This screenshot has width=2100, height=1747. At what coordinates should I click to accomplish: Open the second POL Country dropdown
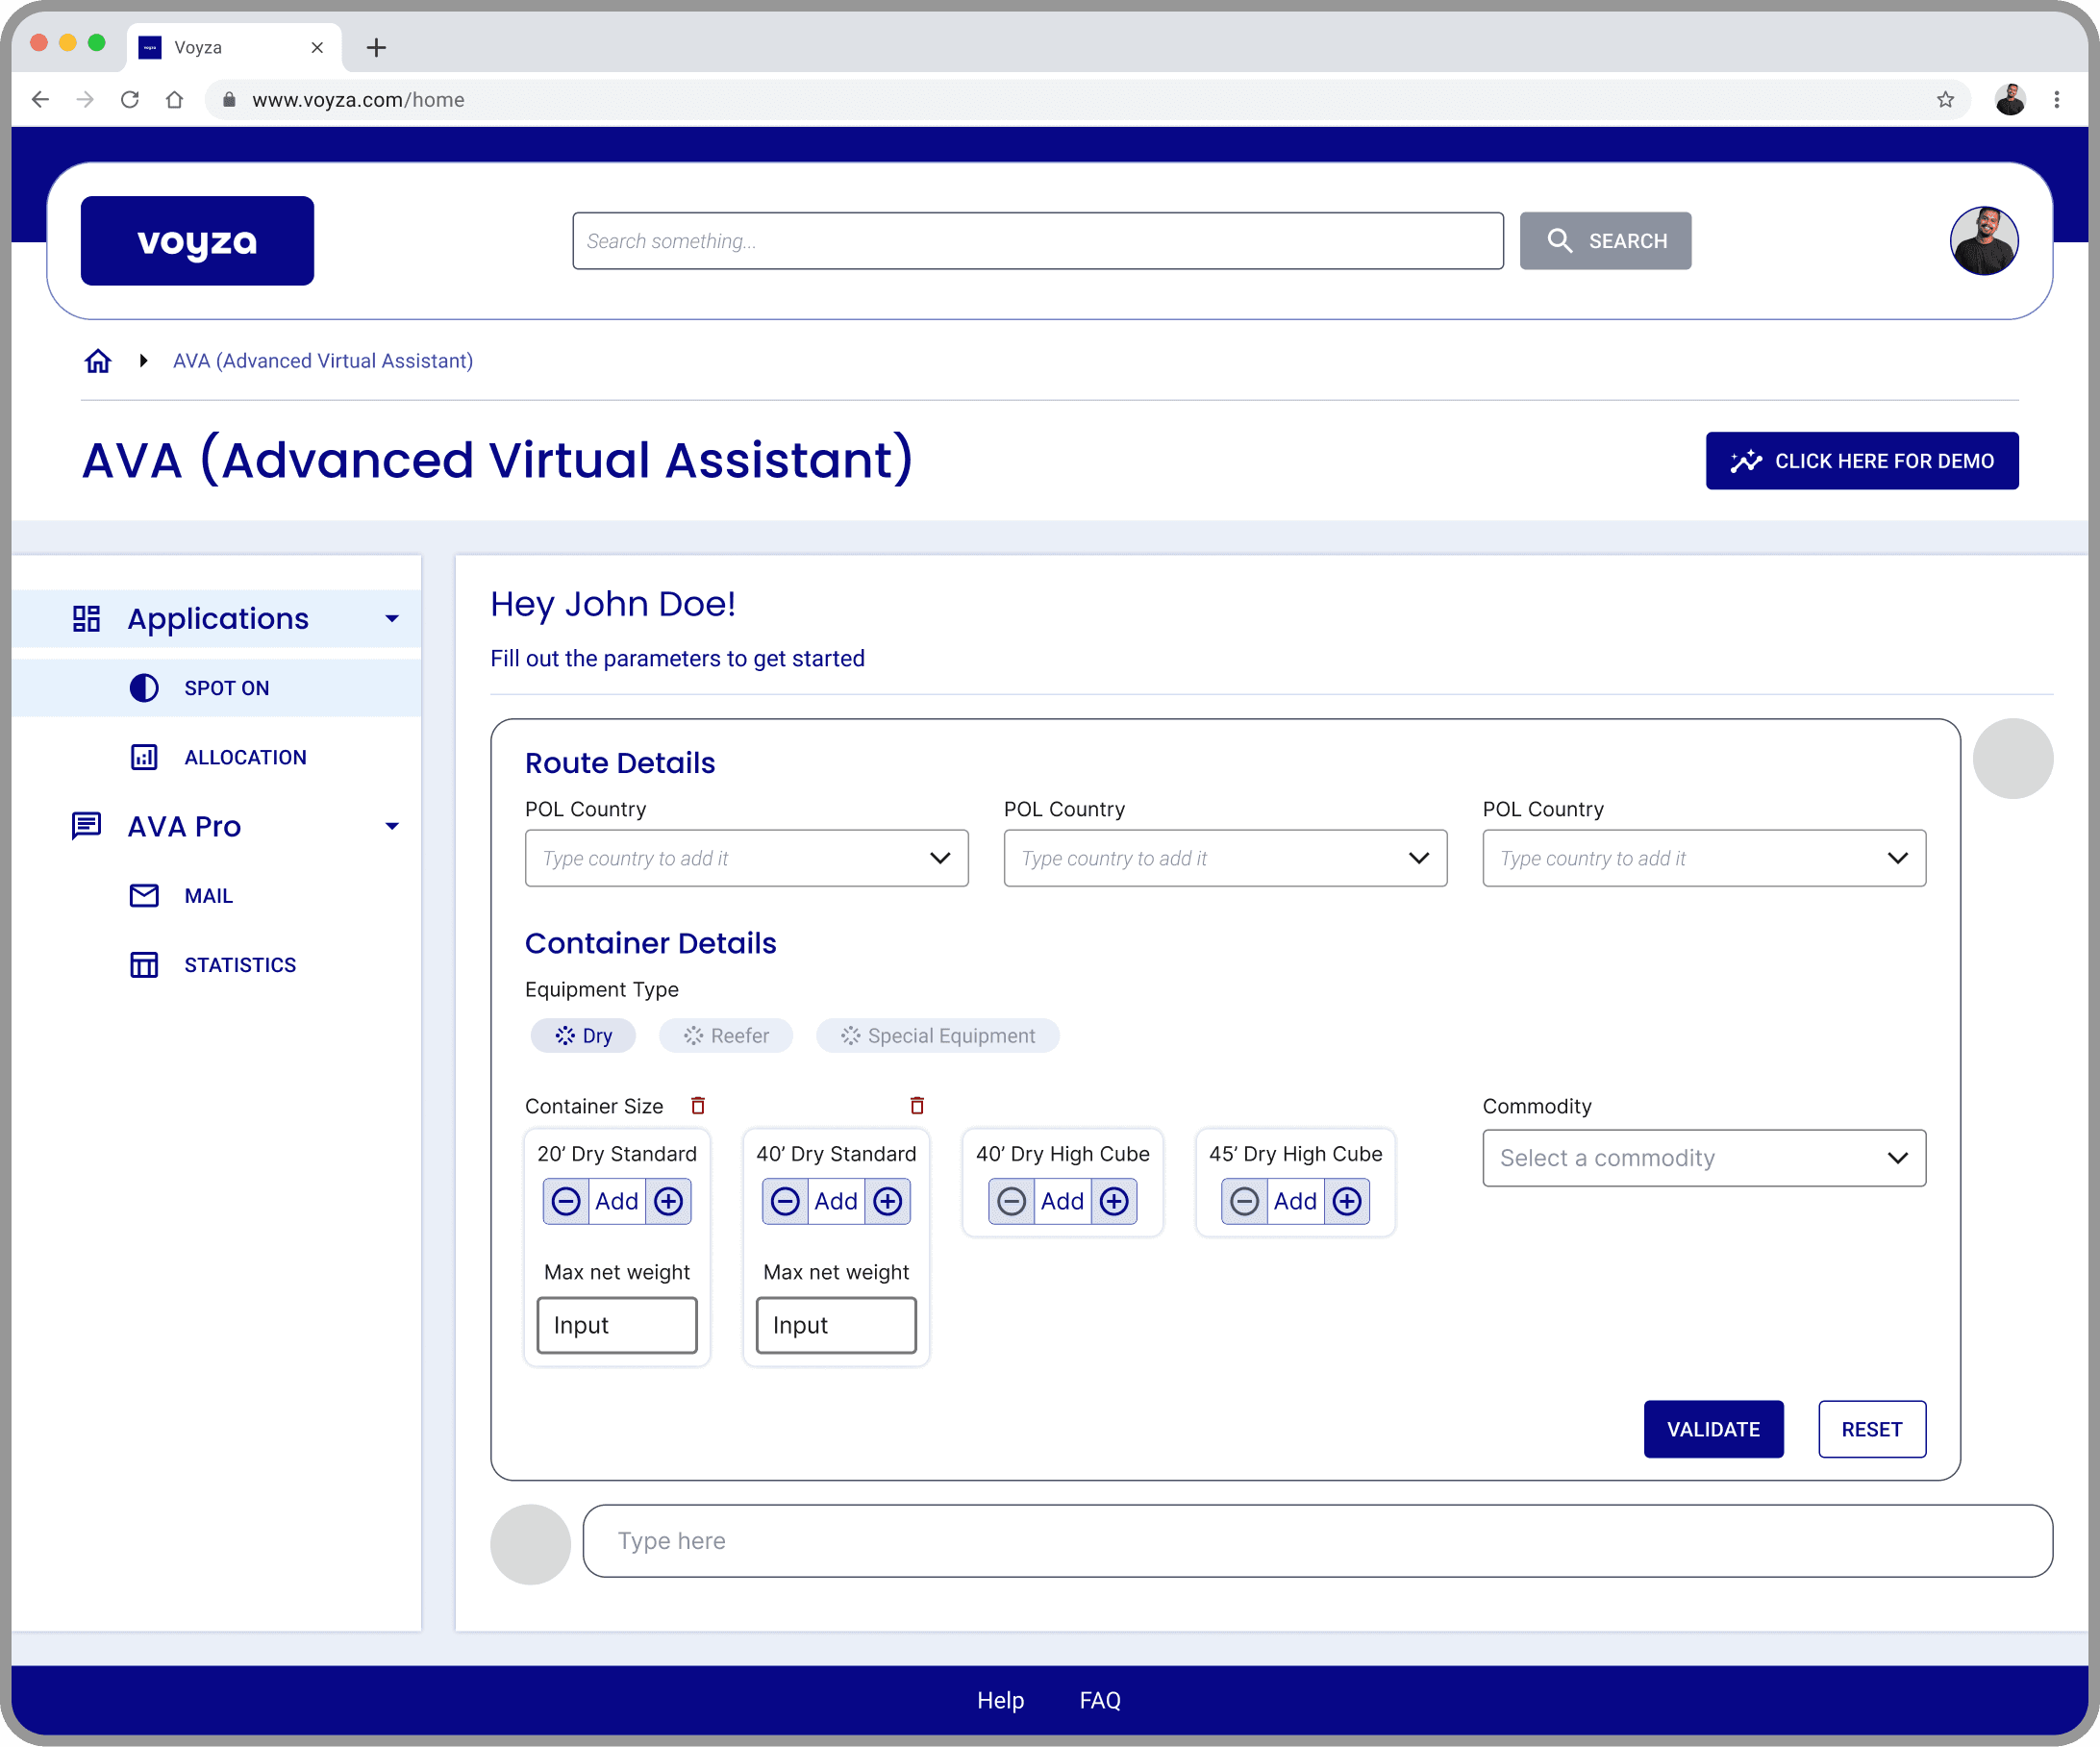1226,859
